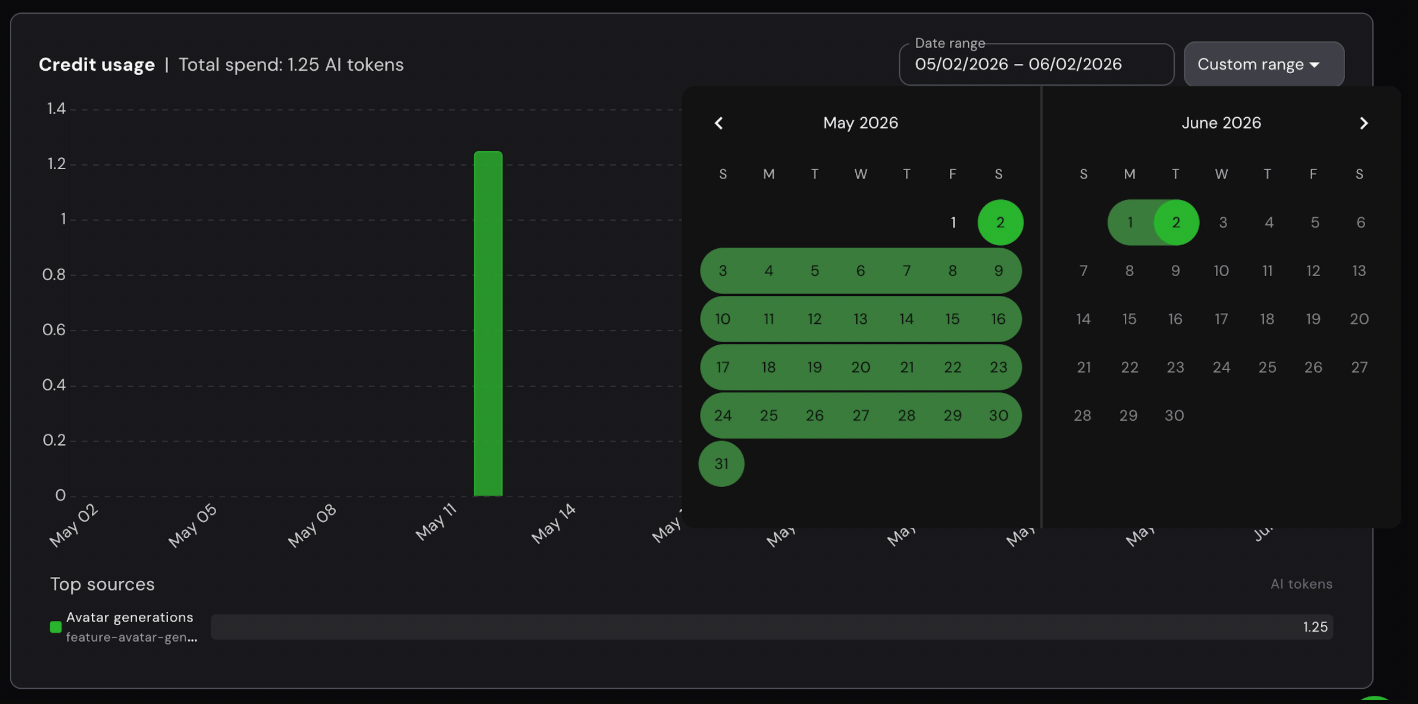
Task: Click the Date range input field
Action: [1036, 64]
